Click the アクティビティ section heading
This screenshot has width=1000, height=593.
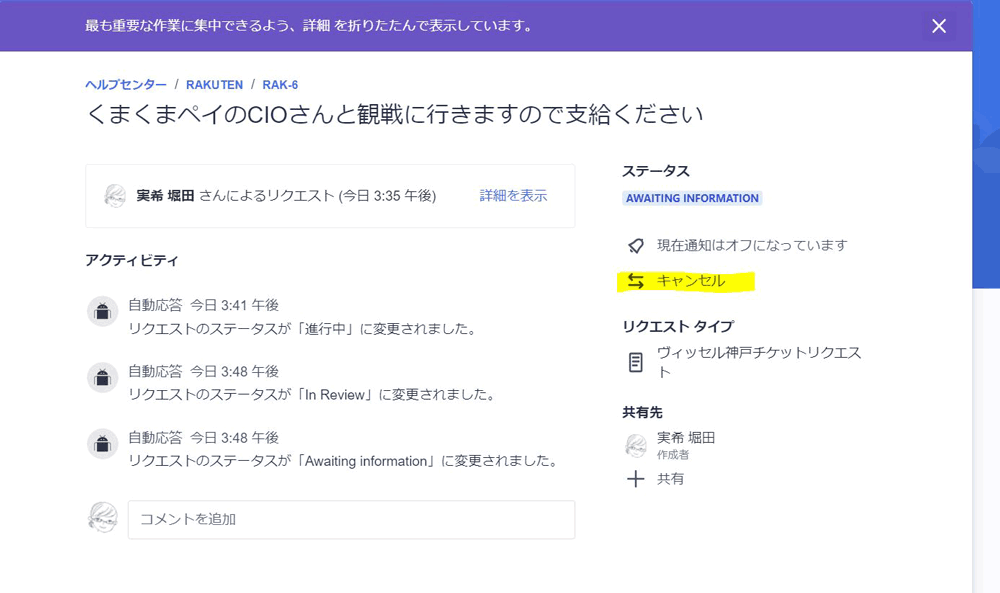tap(132, 260)
